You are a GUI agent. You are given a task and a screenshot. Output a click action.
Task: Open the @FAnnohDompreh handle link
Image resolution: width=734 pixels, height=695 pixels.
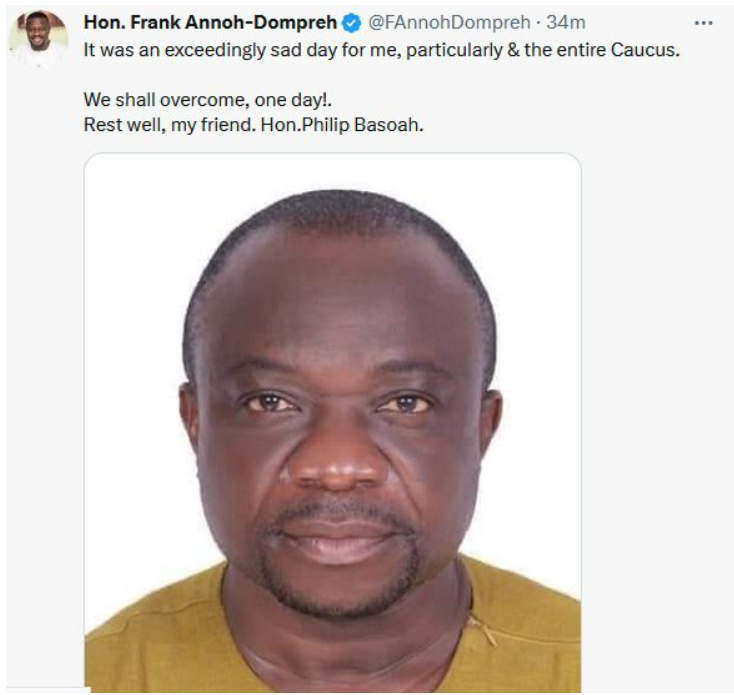[x=449, y=22]
